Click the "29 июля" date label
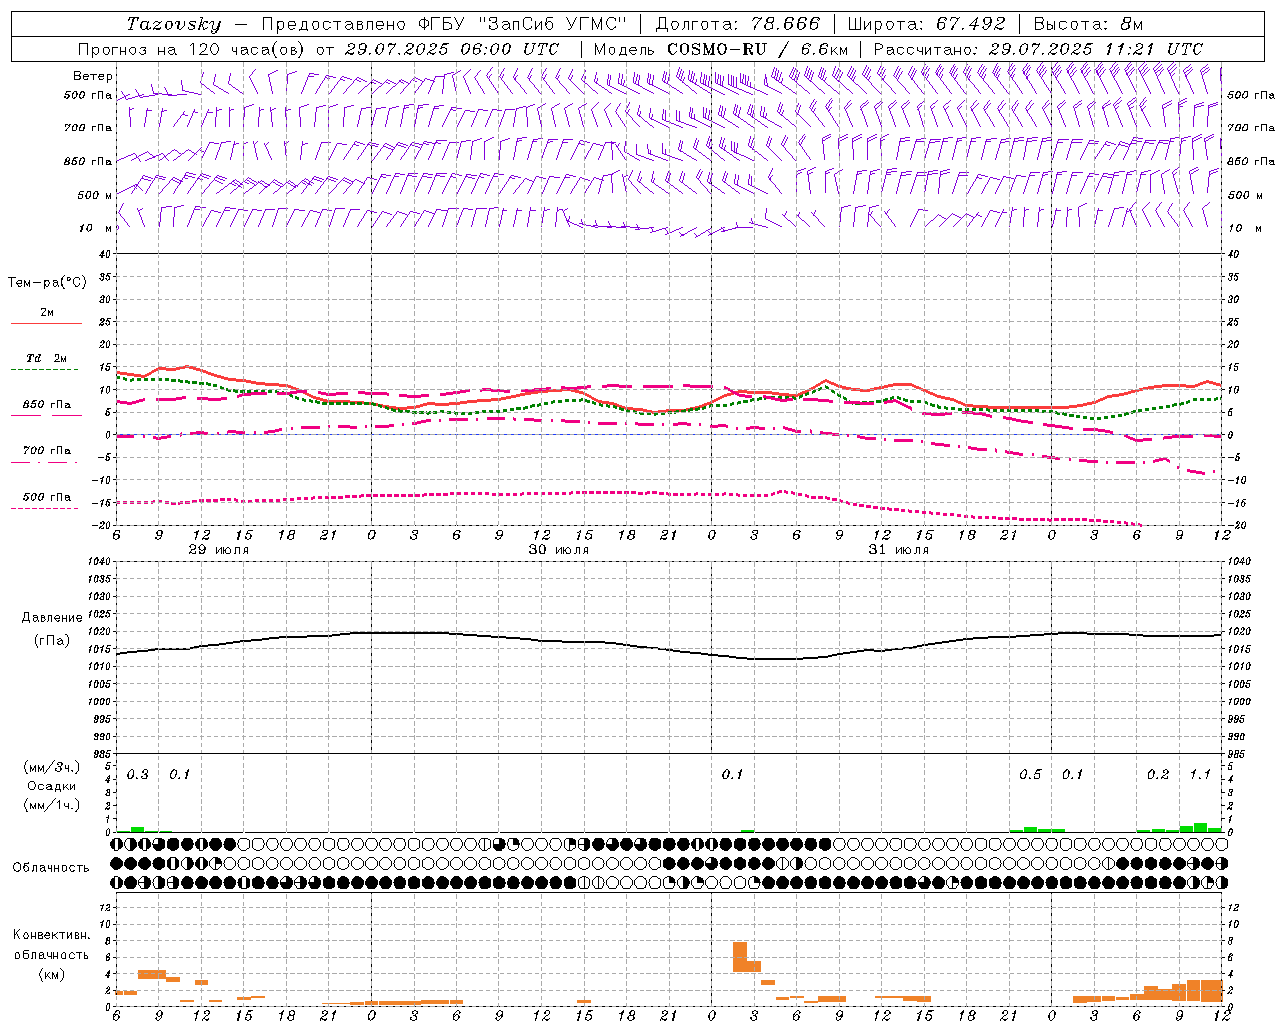 (x=219, y=550)
